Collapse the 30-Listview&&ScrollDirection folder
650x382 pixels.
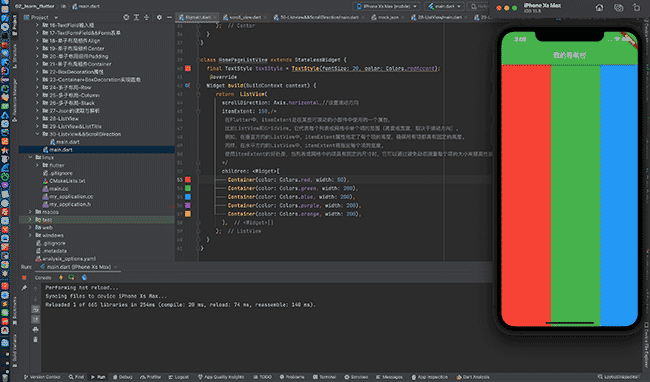tap(37, 134)
